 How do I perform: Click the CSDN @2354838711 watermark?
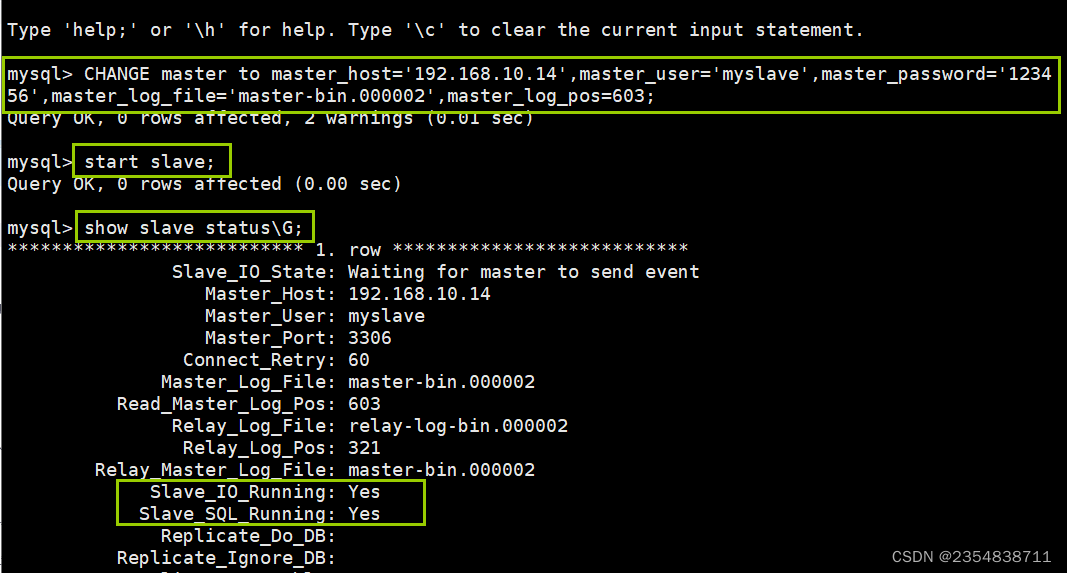[x=971, y=557]
